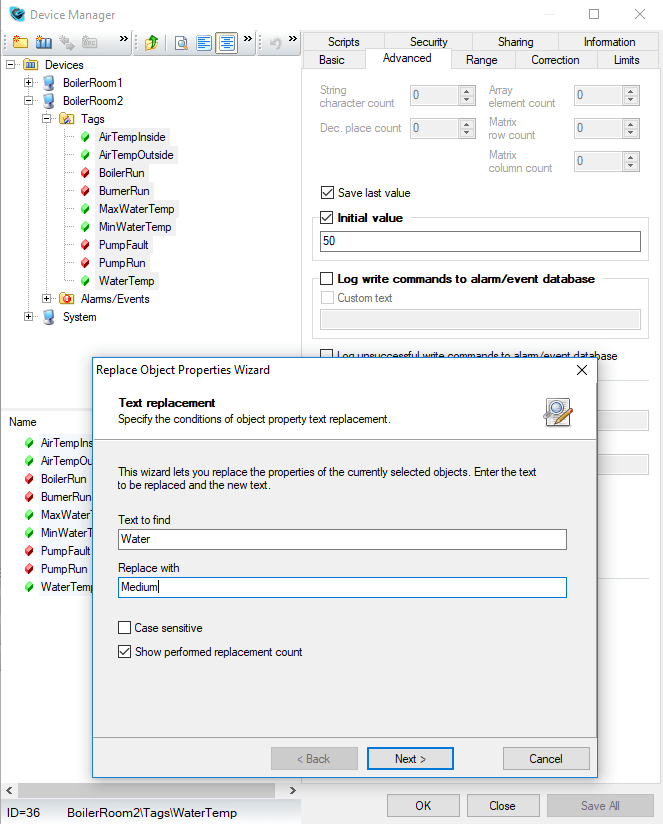
Task: Click the folder-up green arrow icon
Action: pos(152,42)
